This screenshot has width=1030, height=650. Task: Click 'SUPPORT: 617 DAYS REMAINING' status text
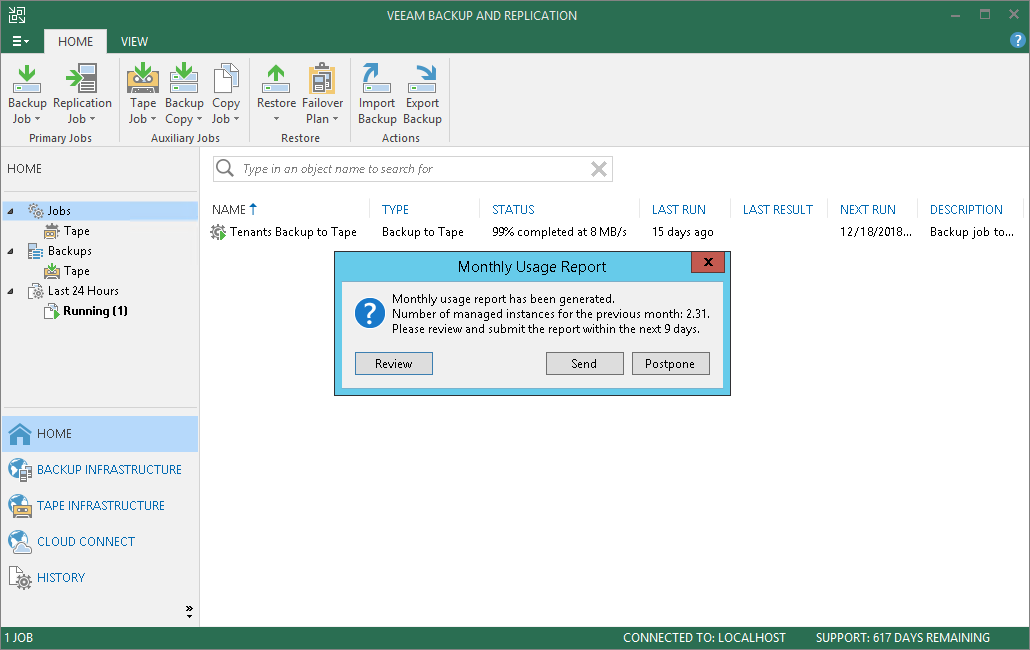coord(903,638)
